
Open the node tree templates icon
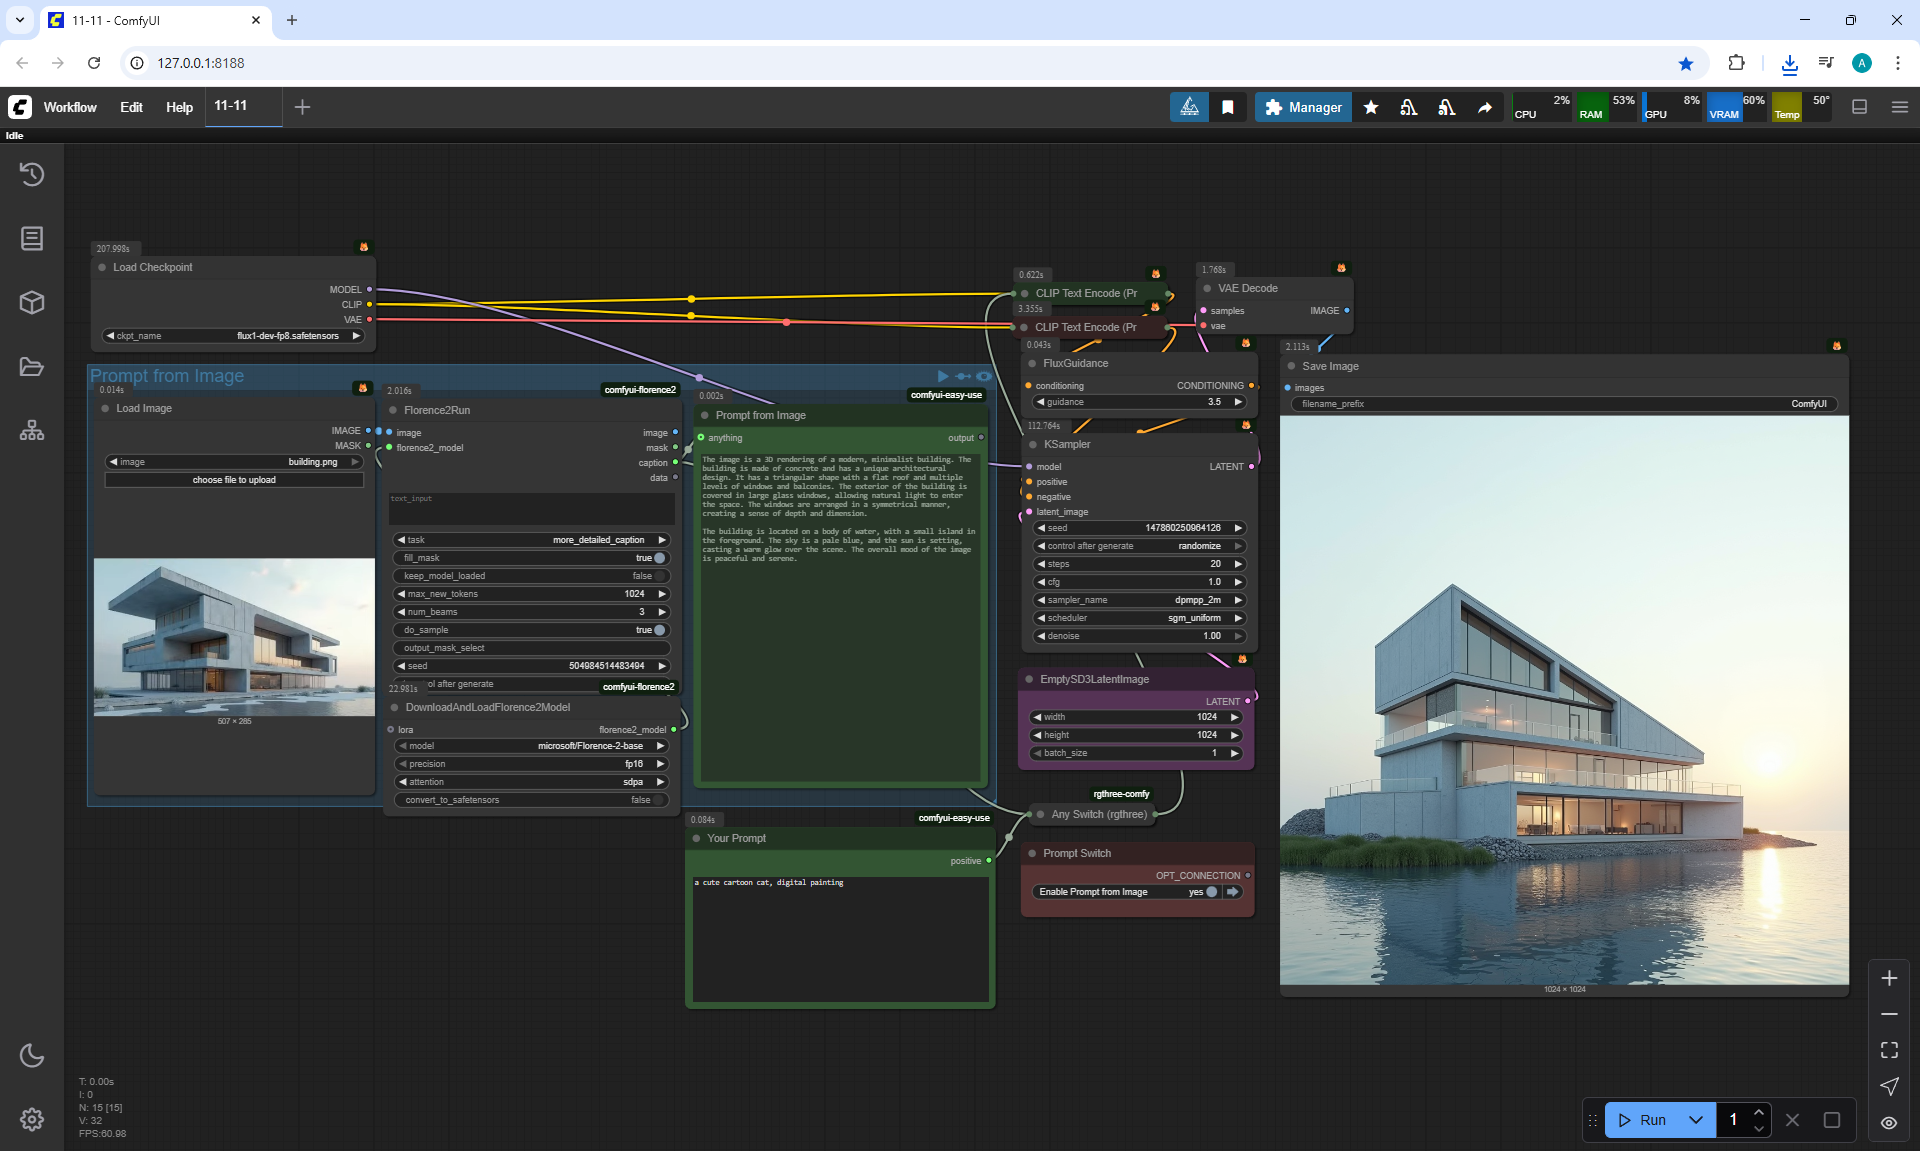(32, 430)
